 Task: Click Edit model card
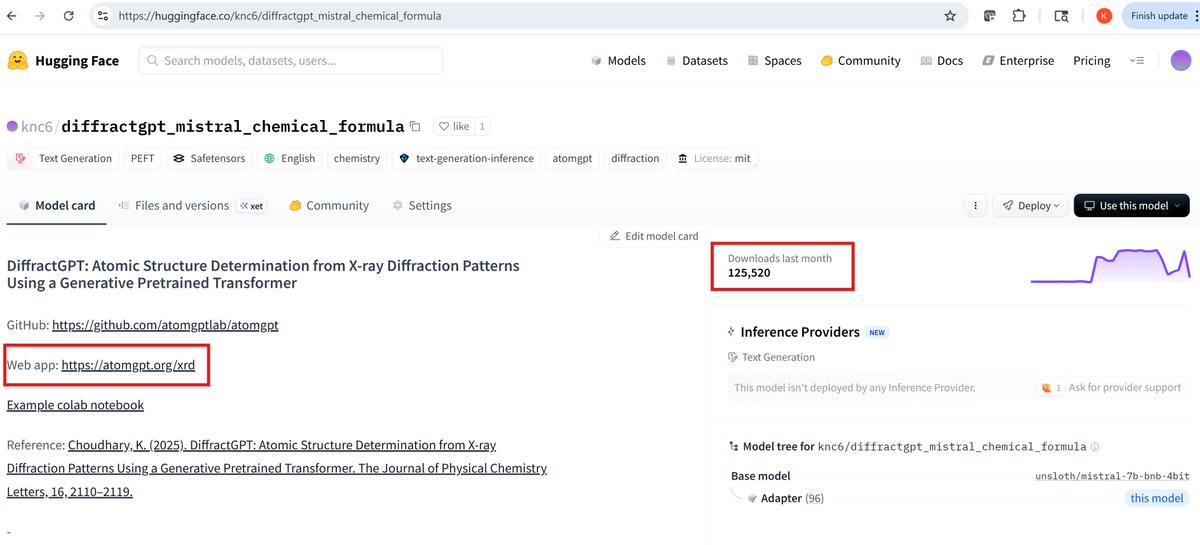(654, 236)
